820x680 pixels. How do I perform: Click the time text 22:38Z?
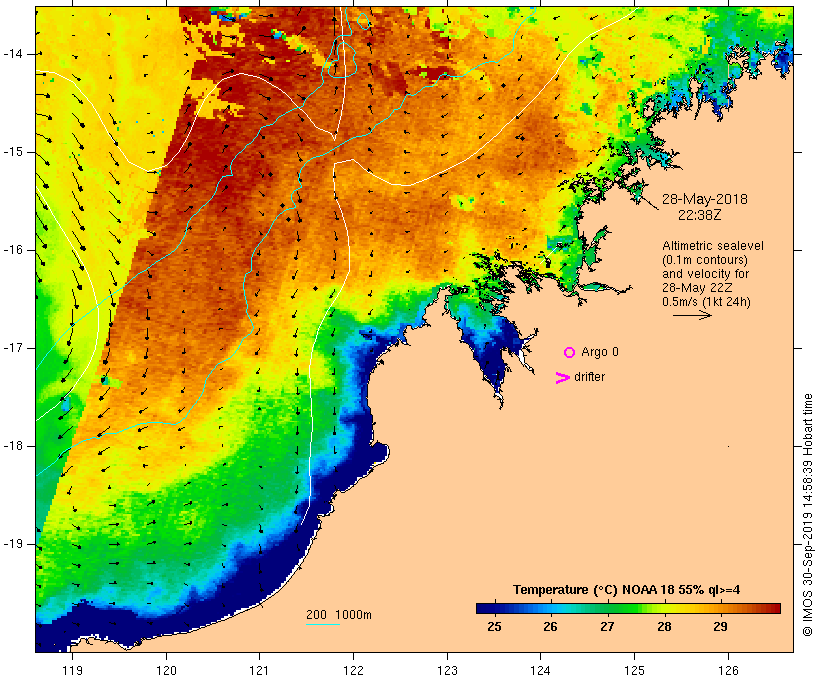[700, 215]
